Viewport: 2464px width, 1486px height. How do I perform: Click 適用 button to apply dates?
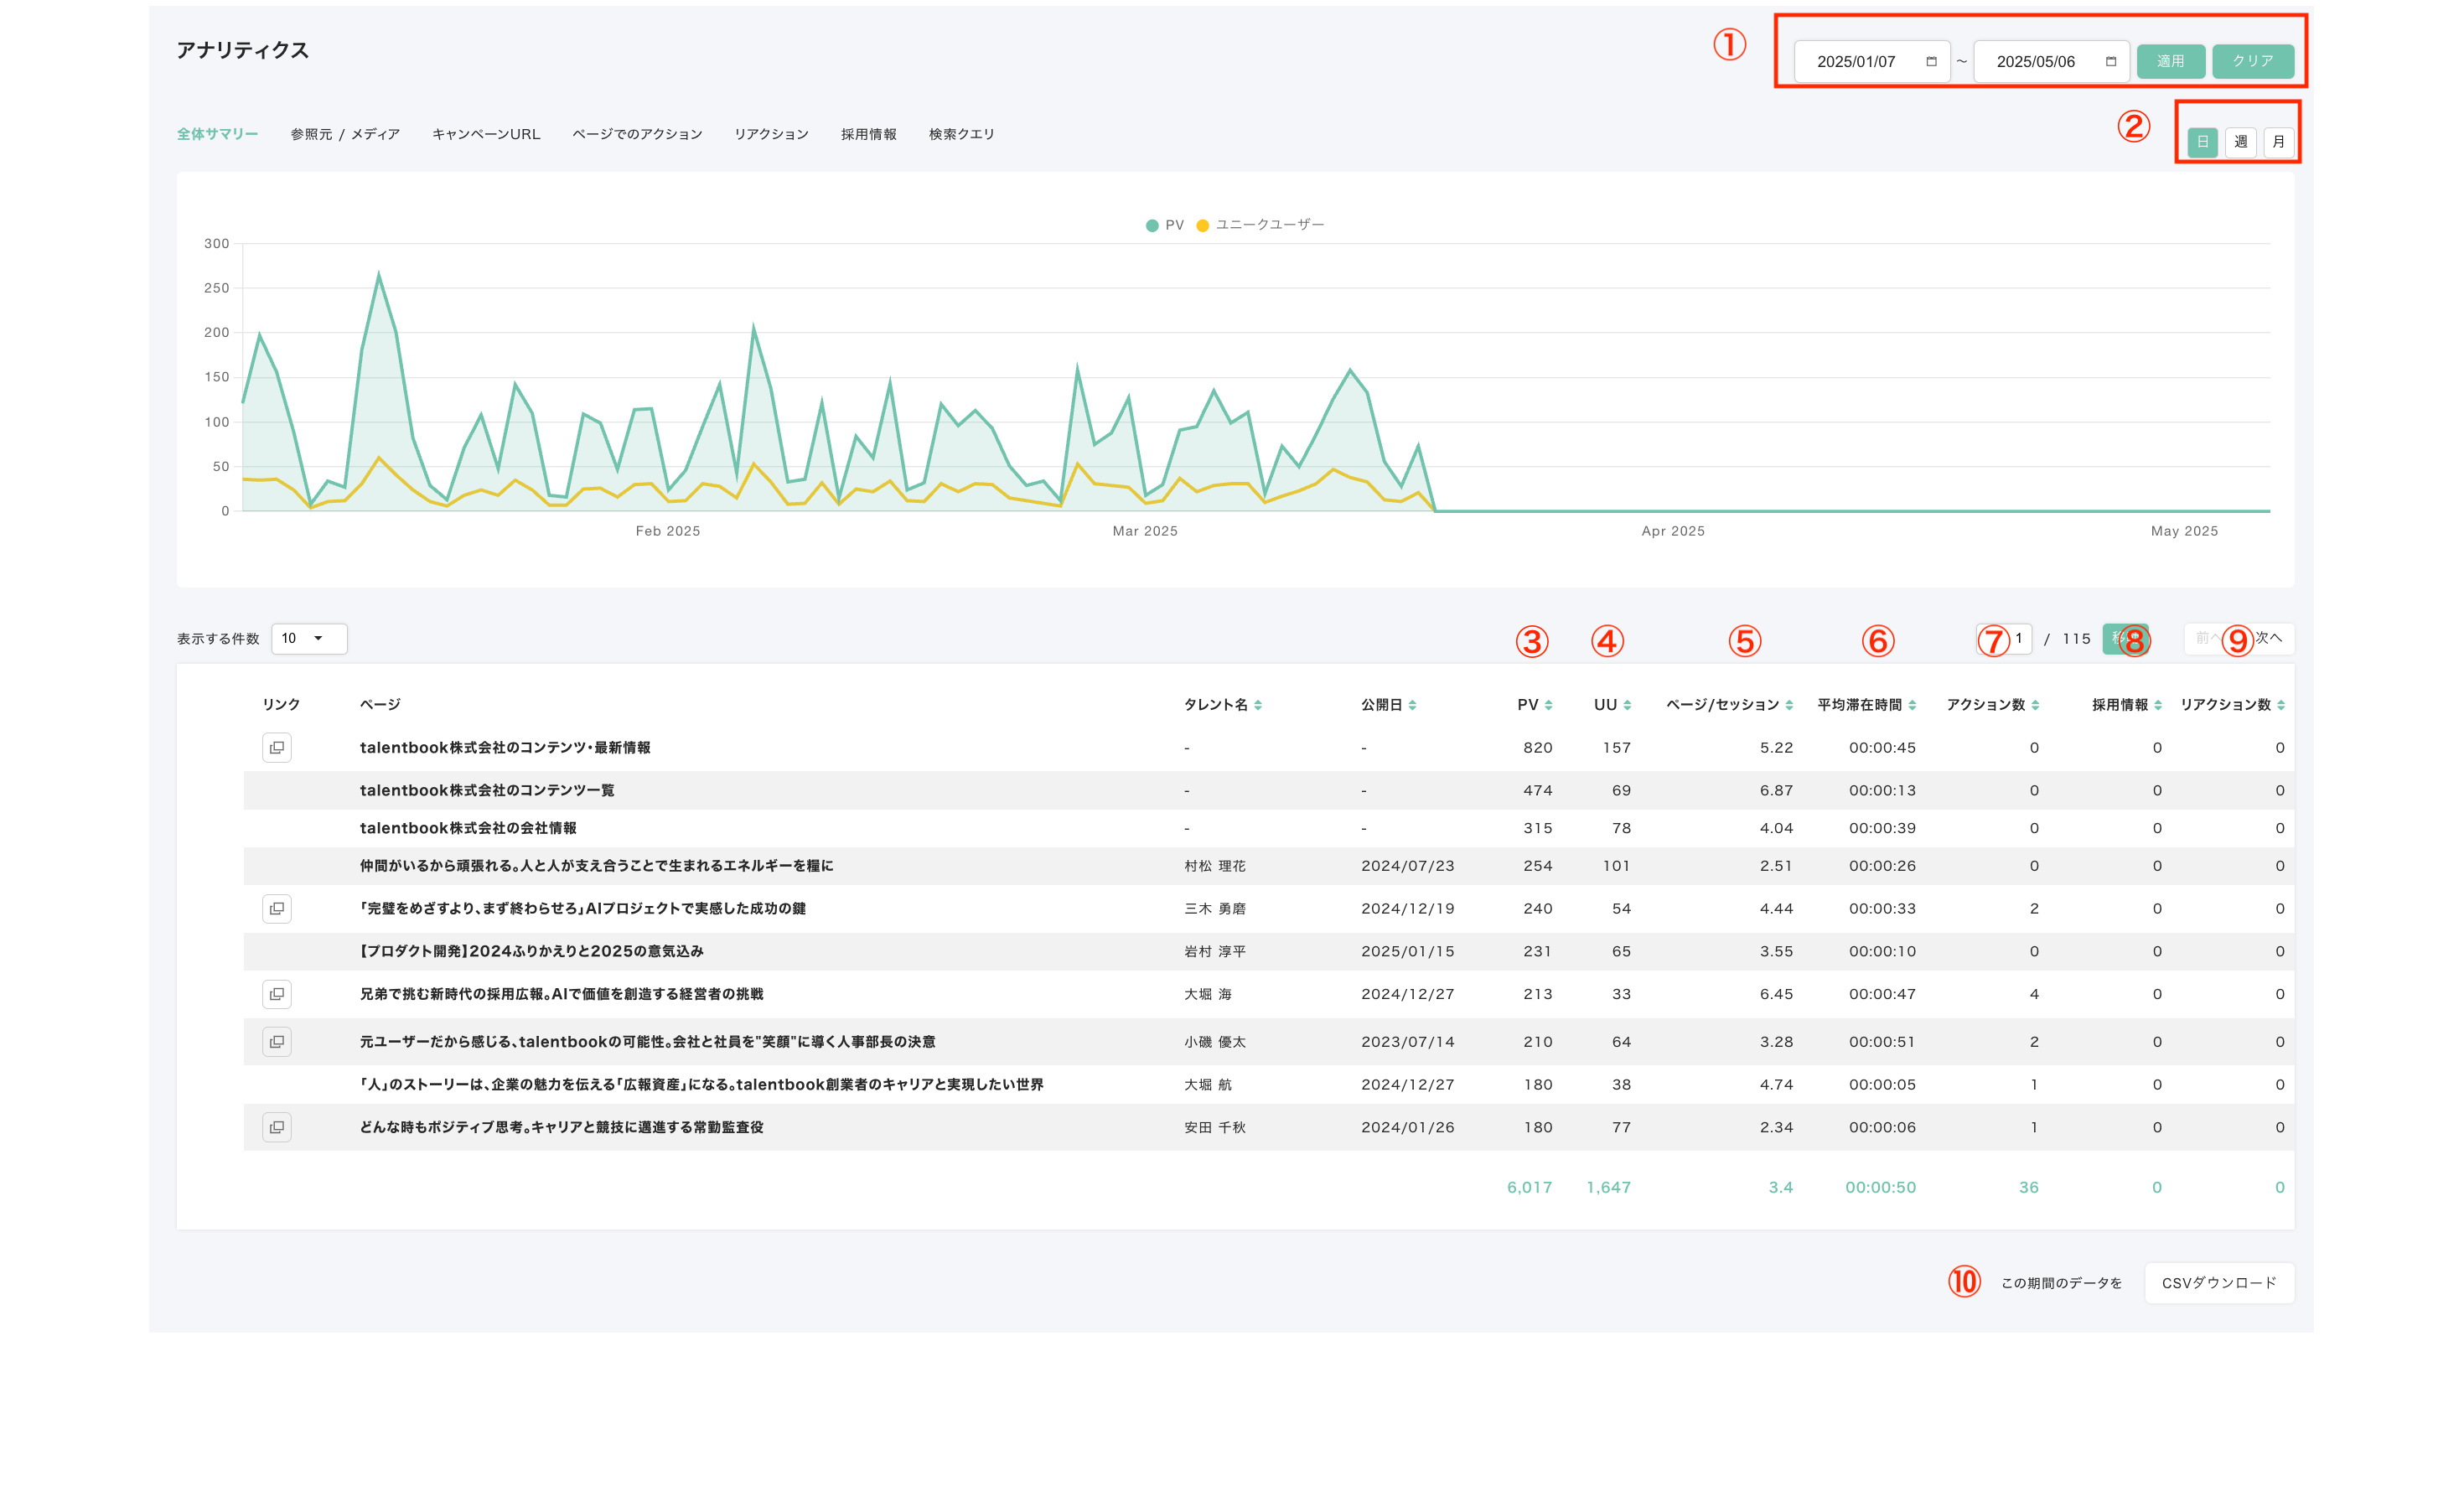pos(2170,61)
